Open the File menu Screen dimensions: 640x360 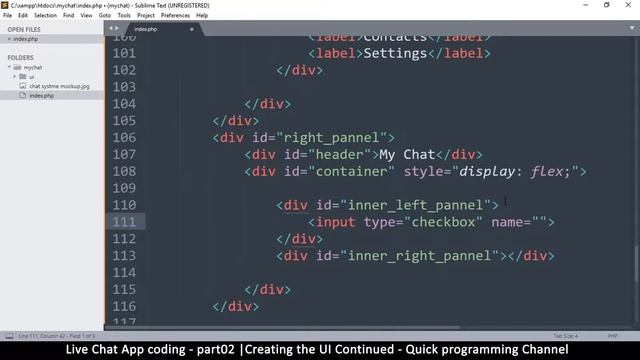coord(7,16)
